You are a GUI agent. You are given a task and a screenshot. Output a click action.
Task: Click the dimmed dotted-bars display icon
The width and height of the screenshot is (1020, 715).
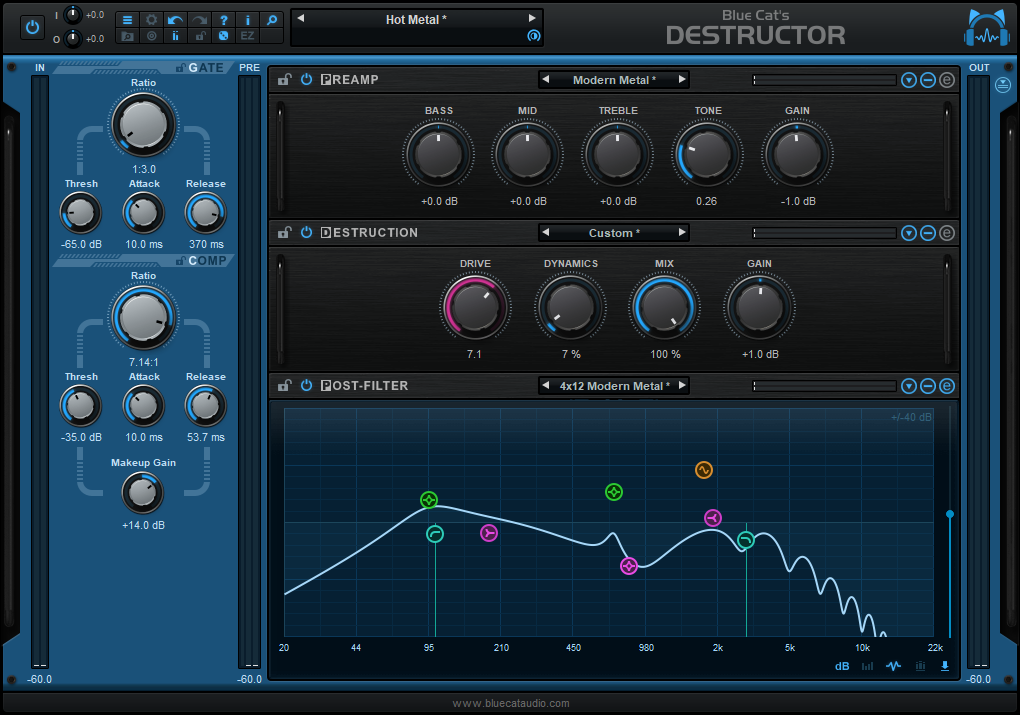920,666
